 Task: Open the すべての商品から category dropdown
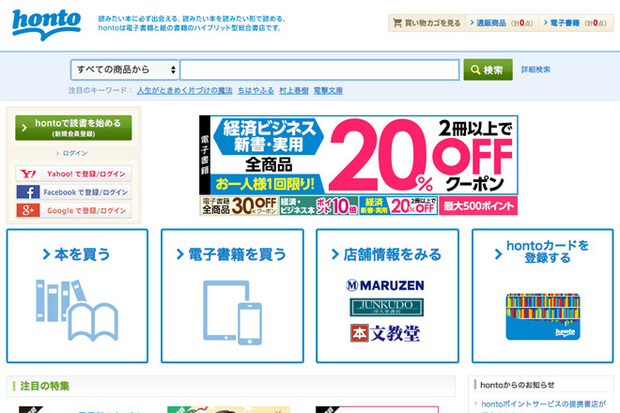pyautogui.click(x=125, y=70)
